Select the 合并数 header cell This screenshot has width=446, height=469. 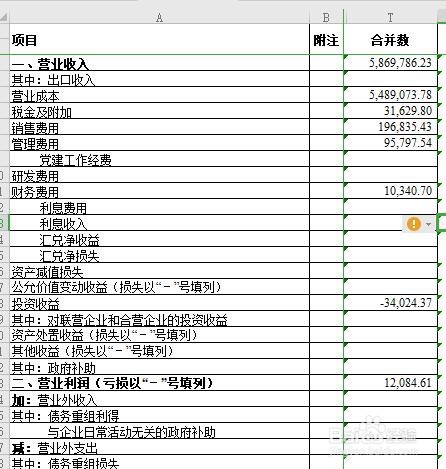pyautogui.click(x=390, y=40)
